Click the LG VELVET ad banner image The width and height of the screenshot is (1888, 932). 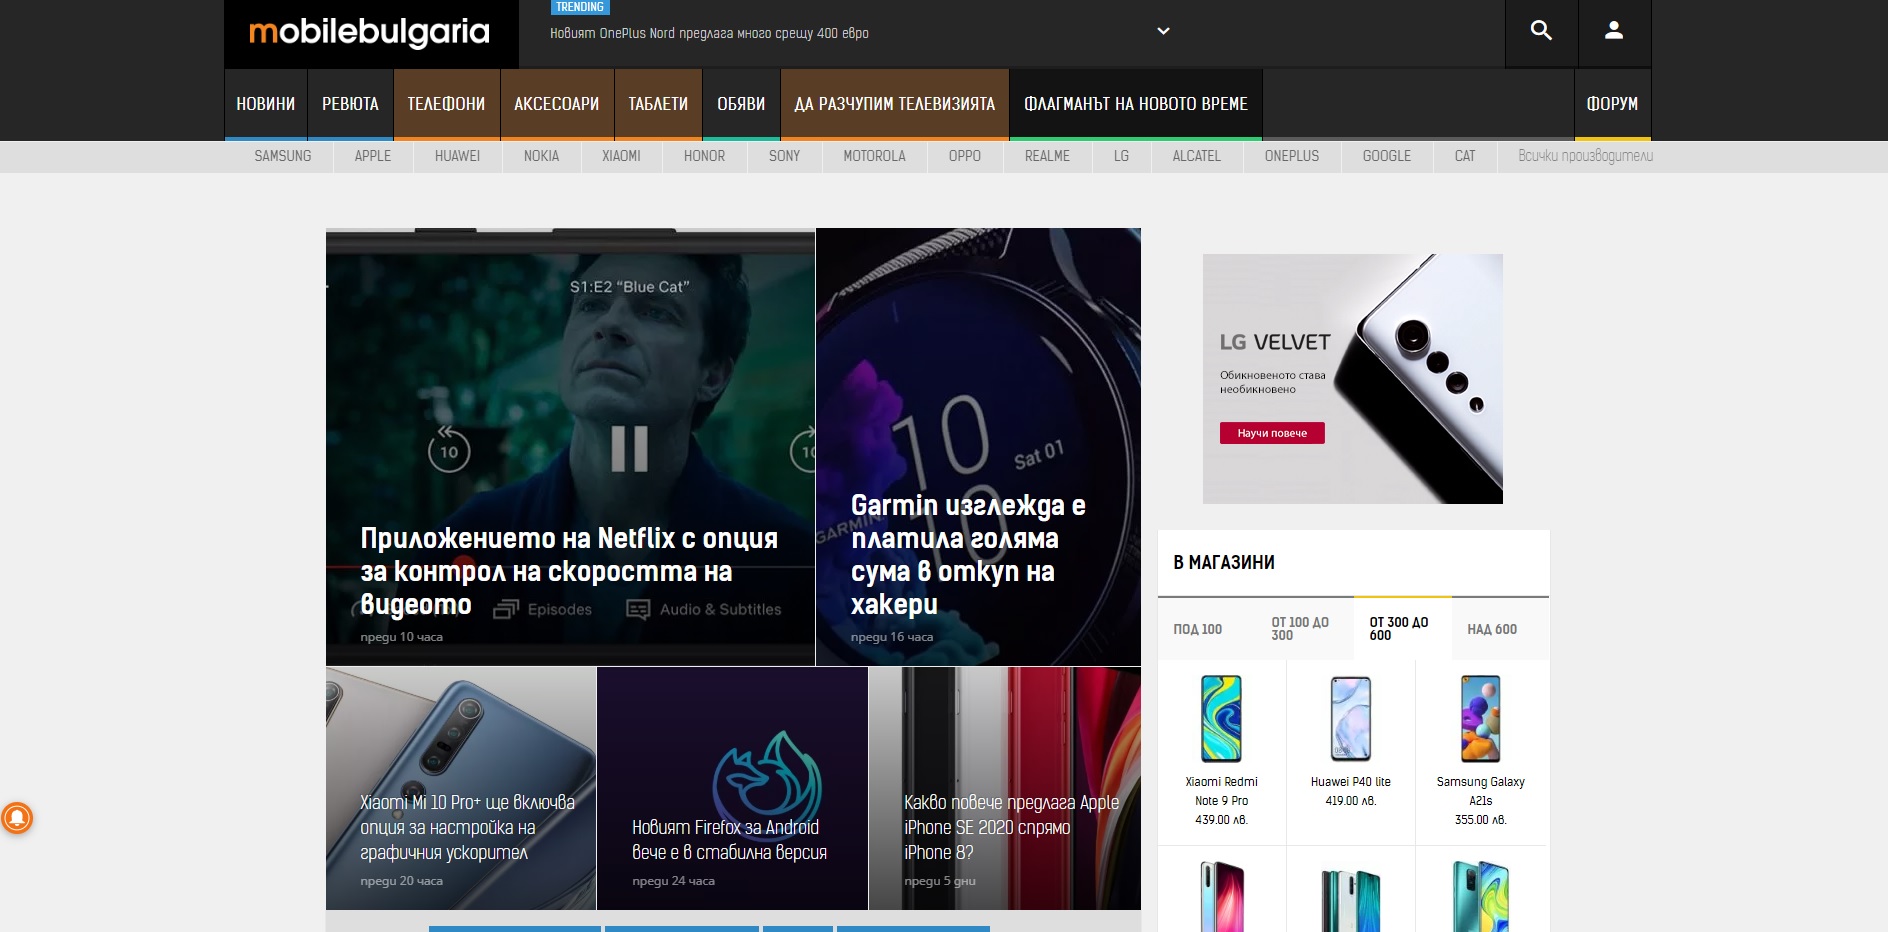pos(1353,379)
